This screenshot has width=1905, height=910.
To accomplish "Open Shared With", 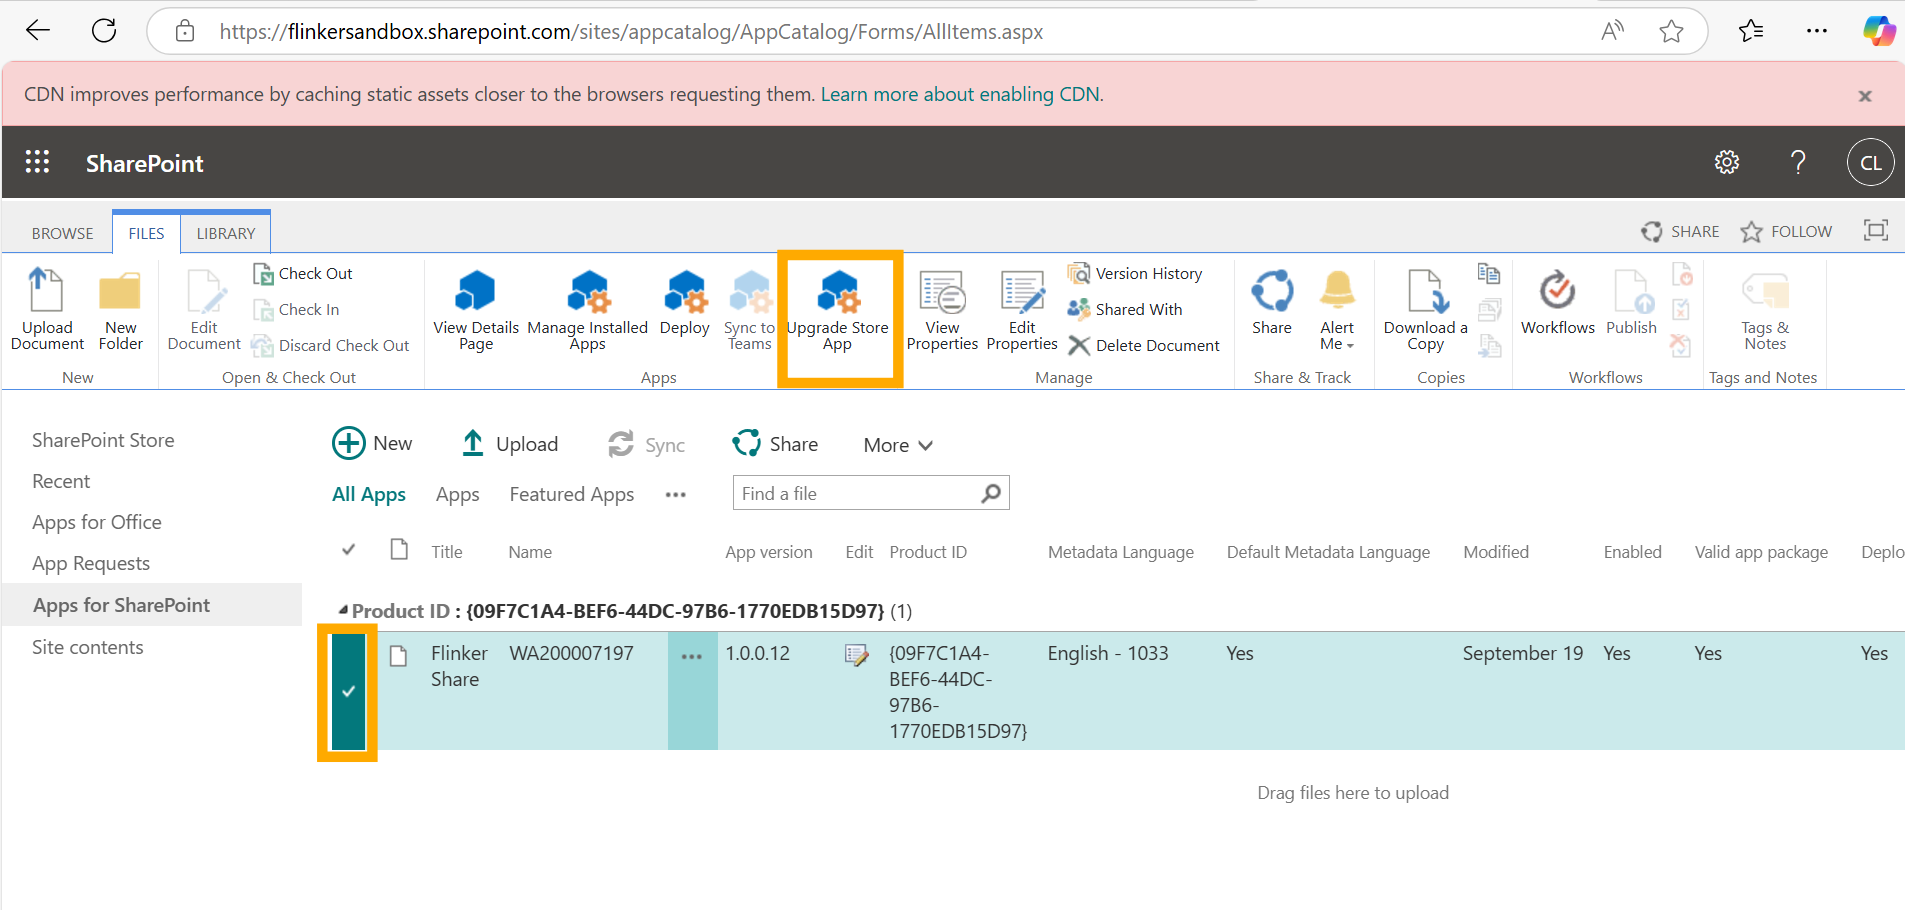I will coord(1125,309).
